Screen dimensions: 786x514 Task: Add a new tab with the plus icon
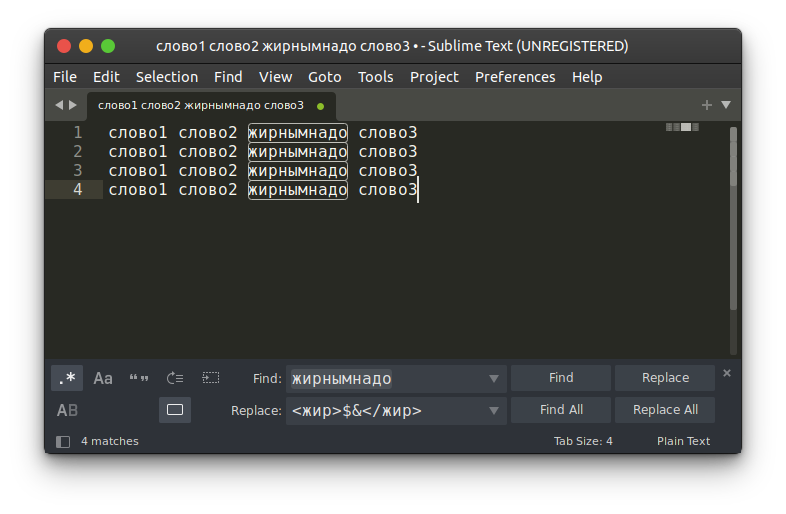(x=707, y=105)
